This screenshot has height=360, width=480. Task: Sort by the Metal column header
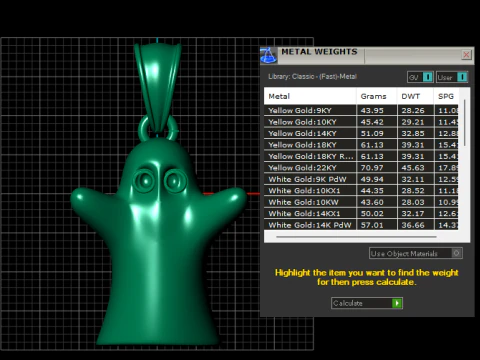coord(310,96)
